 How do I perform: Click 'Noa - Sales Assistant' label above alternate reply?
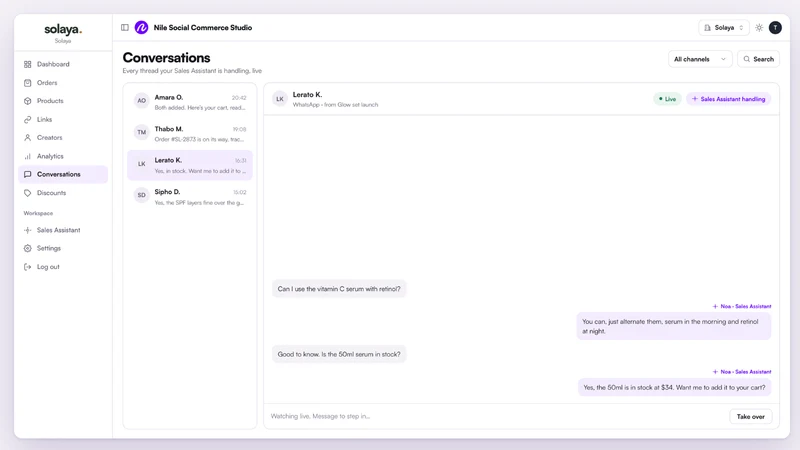point(742,307)
